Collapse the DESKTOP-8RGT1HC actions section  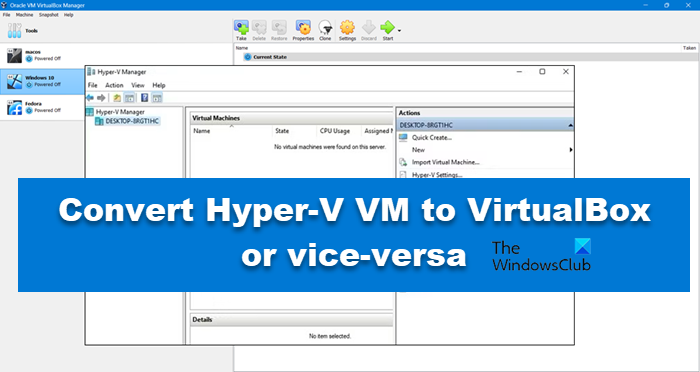pos(570,125)
